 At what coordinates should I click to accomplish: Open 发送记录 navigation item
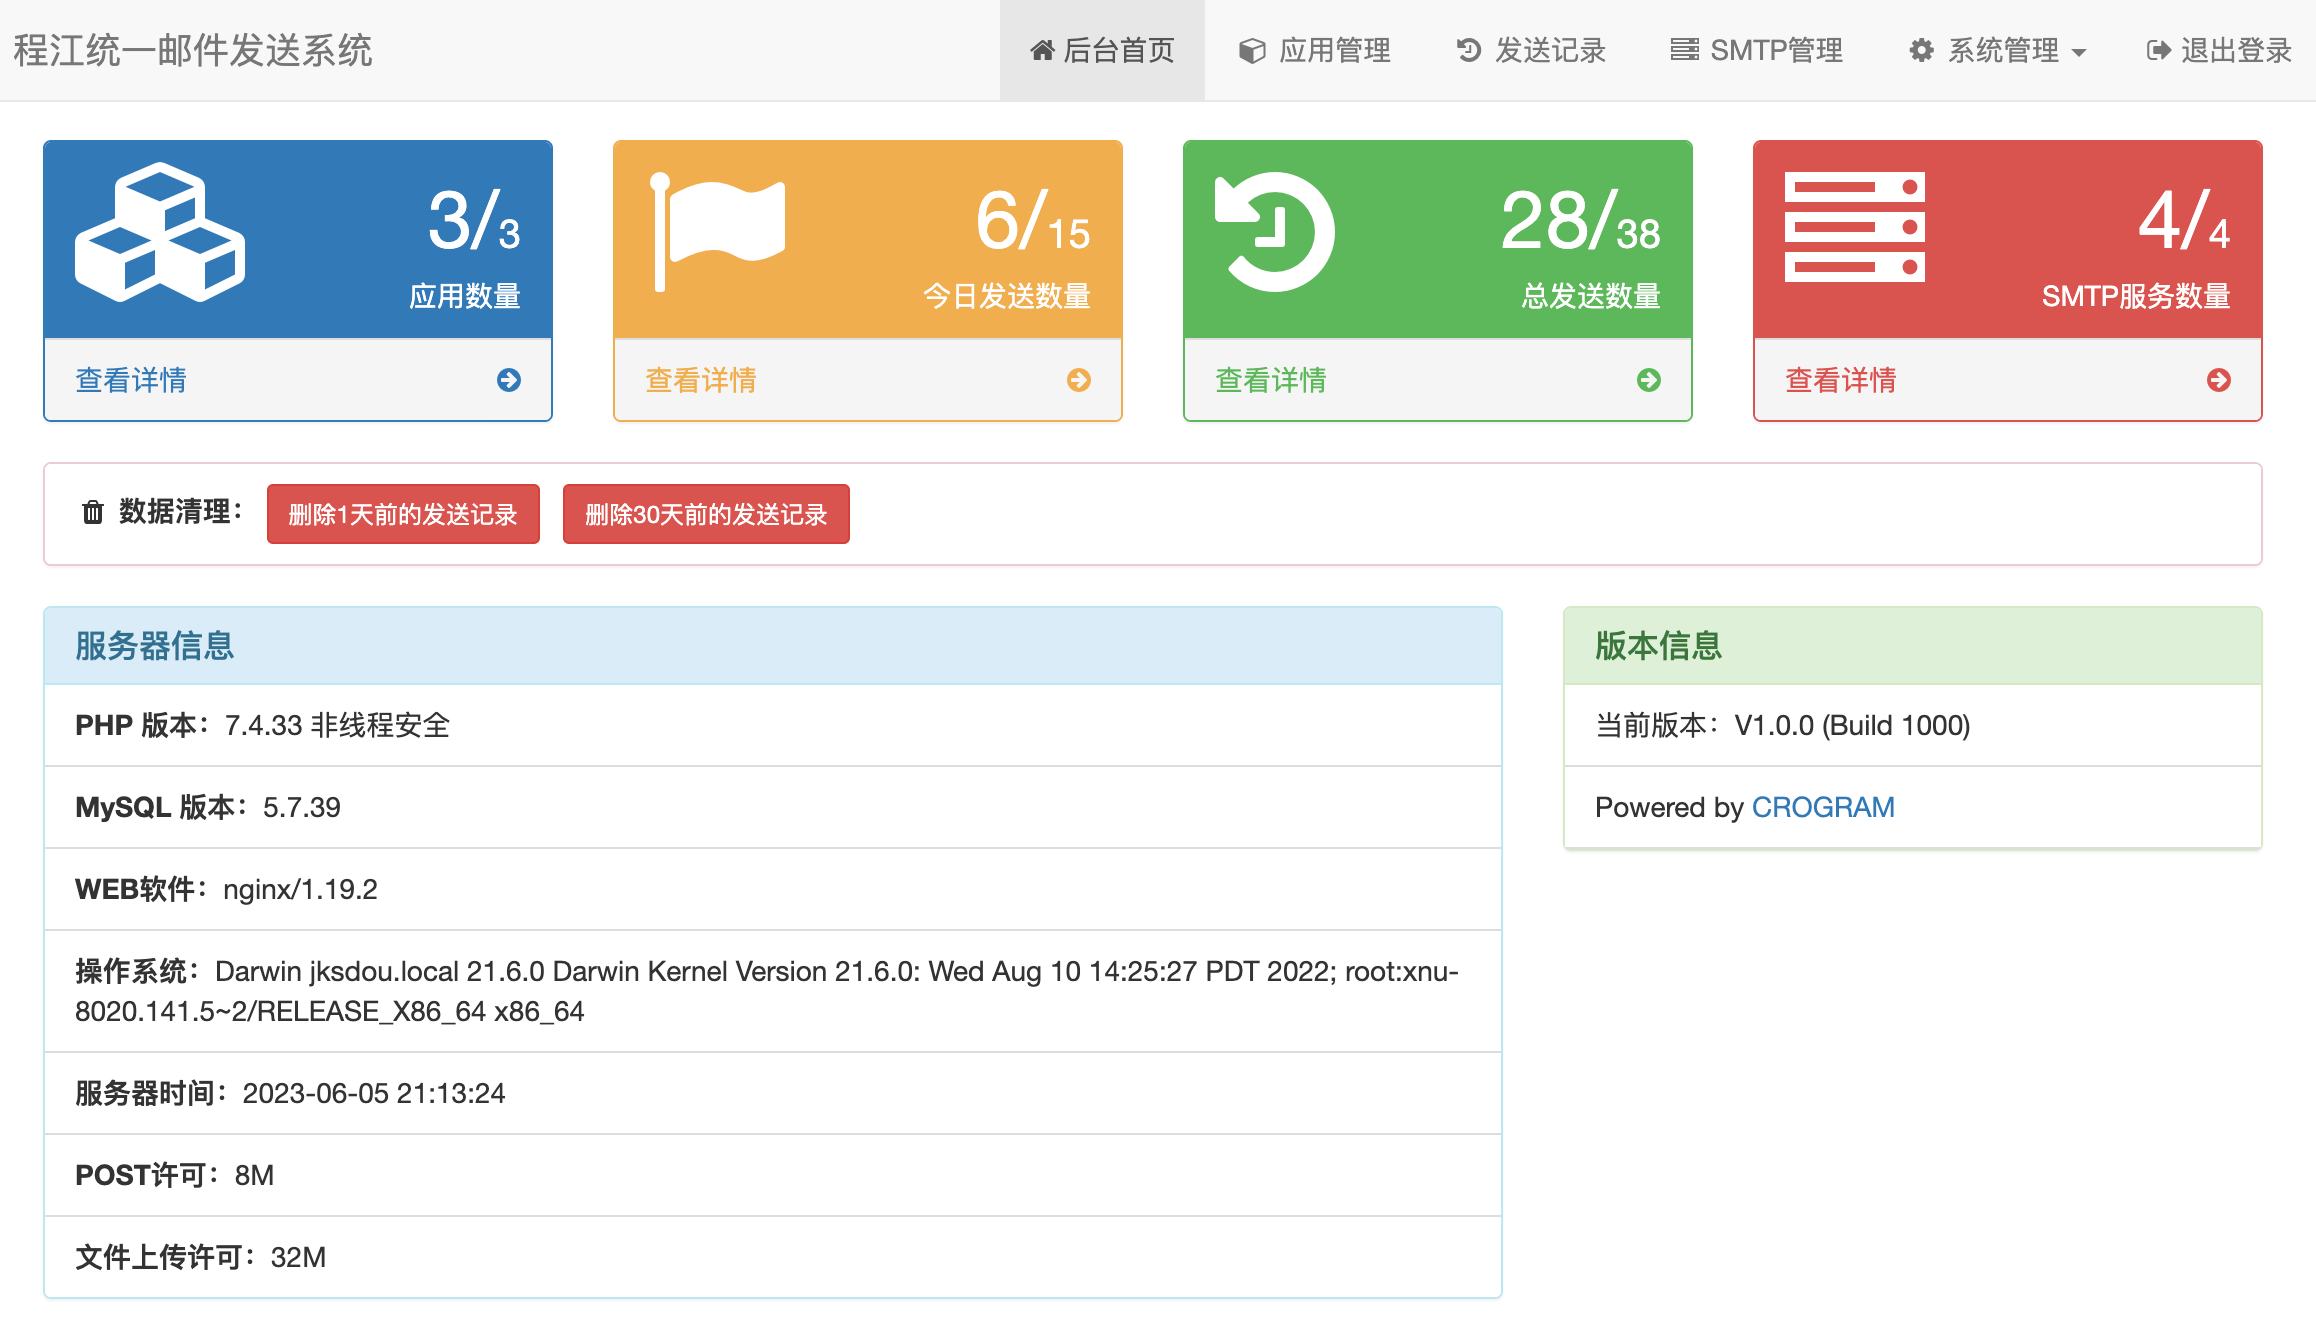1530,50
